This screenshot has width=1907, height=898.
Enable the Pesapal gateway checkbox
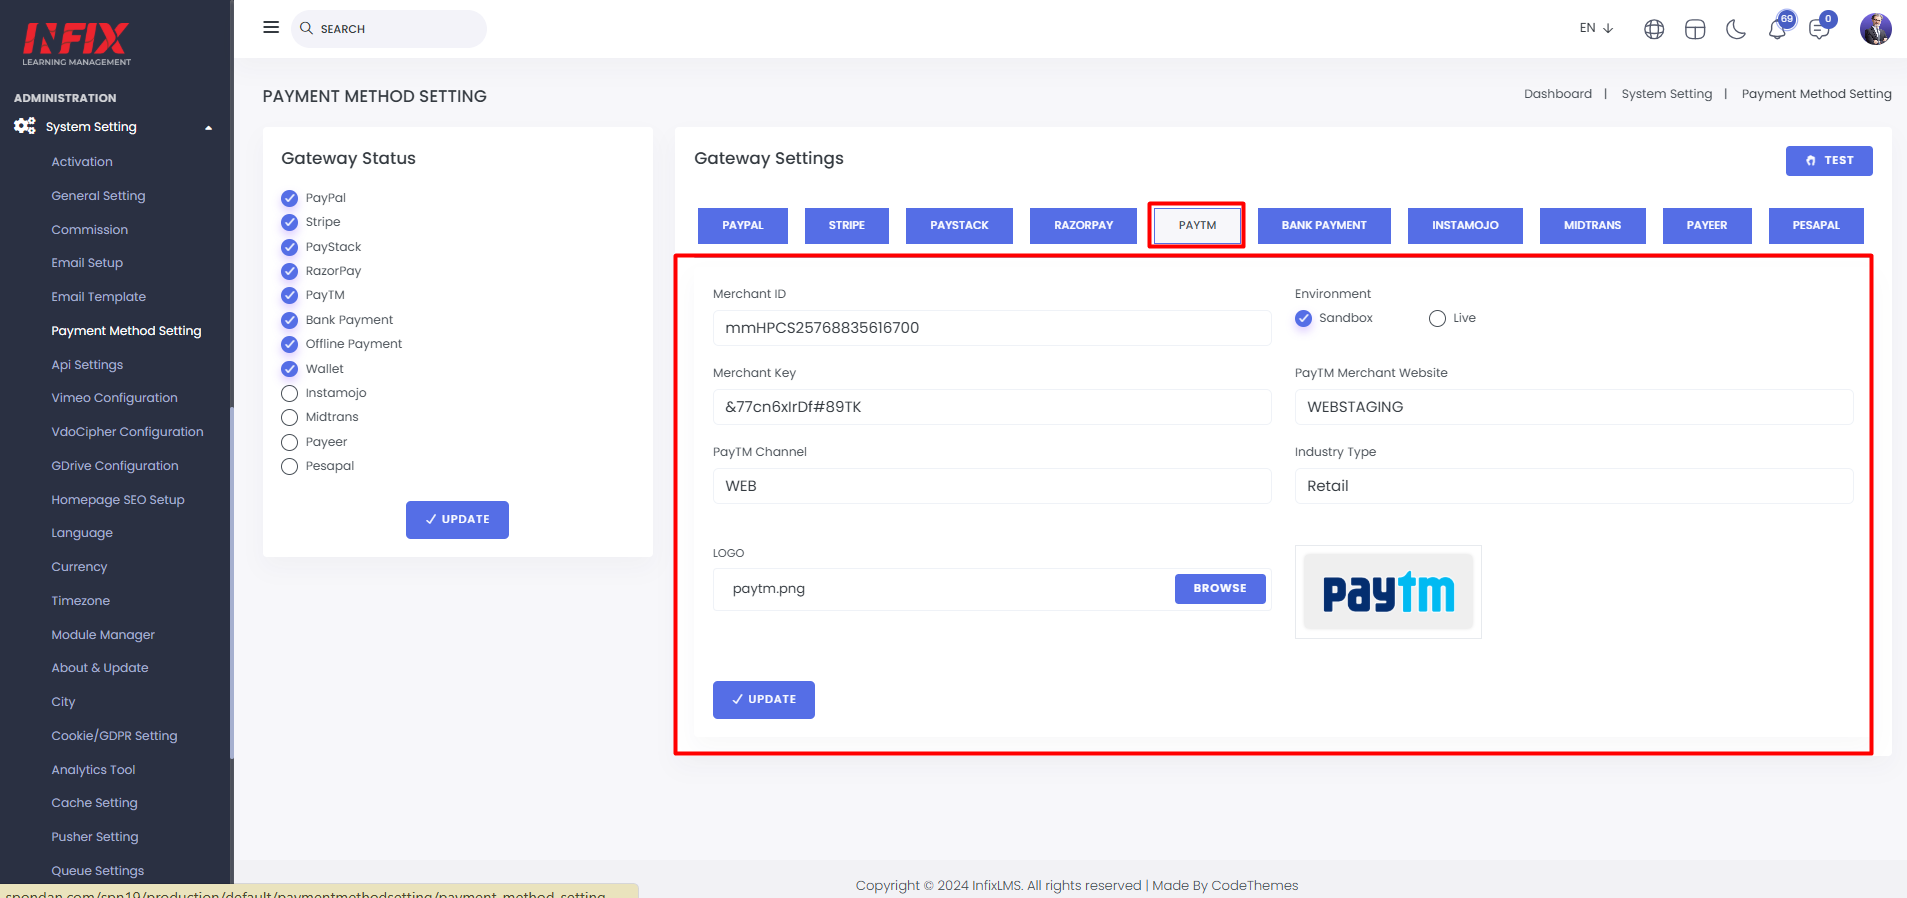[x=290, y=466]
